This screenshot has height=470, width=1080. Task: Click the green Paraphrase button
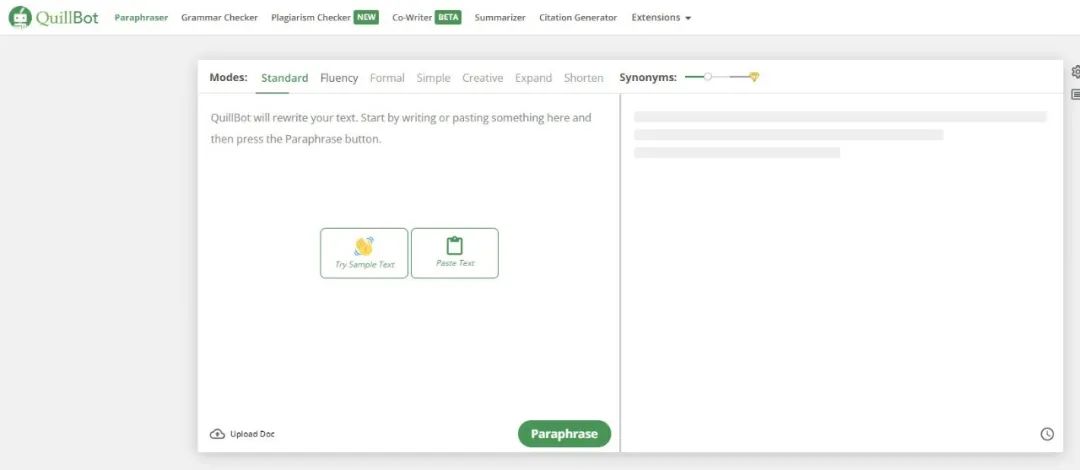click(564, 433)
